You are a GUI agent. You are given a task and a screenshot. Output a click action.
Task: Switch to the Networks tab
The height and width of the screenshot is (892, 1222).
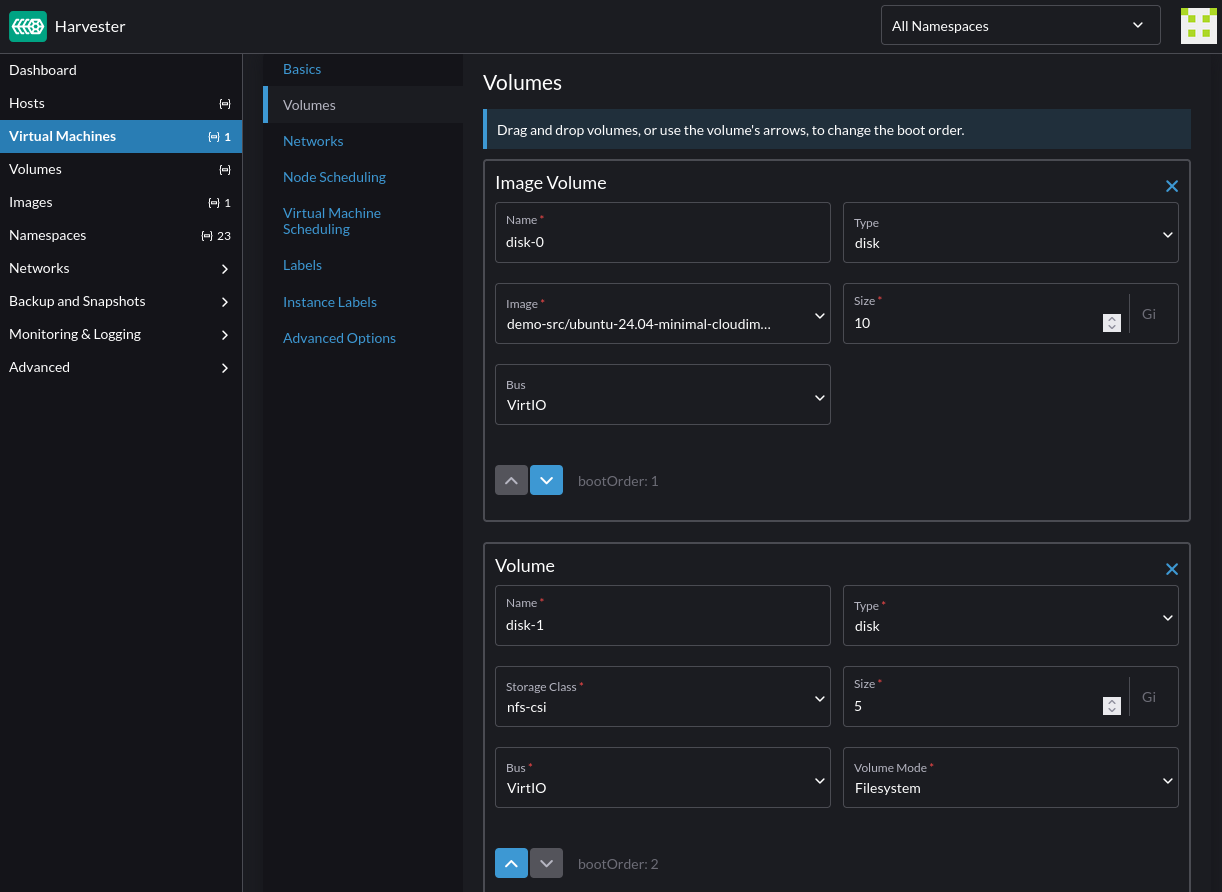click(x=313, y=141)
